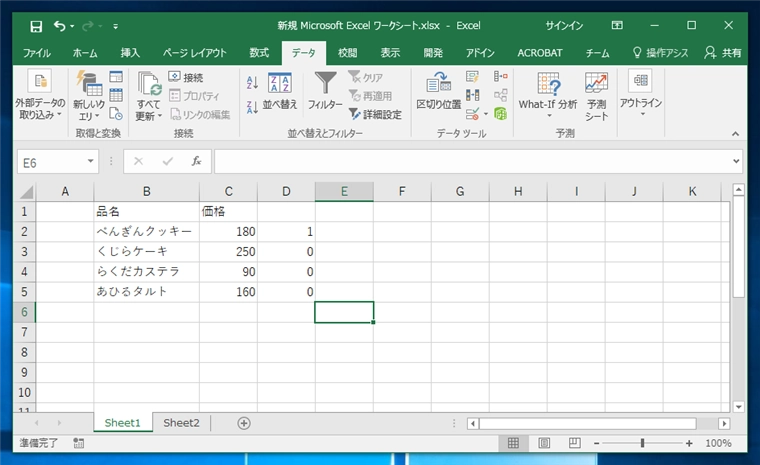Click the Name Box showing E6
760x465 pixels.
tap(51, 162)
